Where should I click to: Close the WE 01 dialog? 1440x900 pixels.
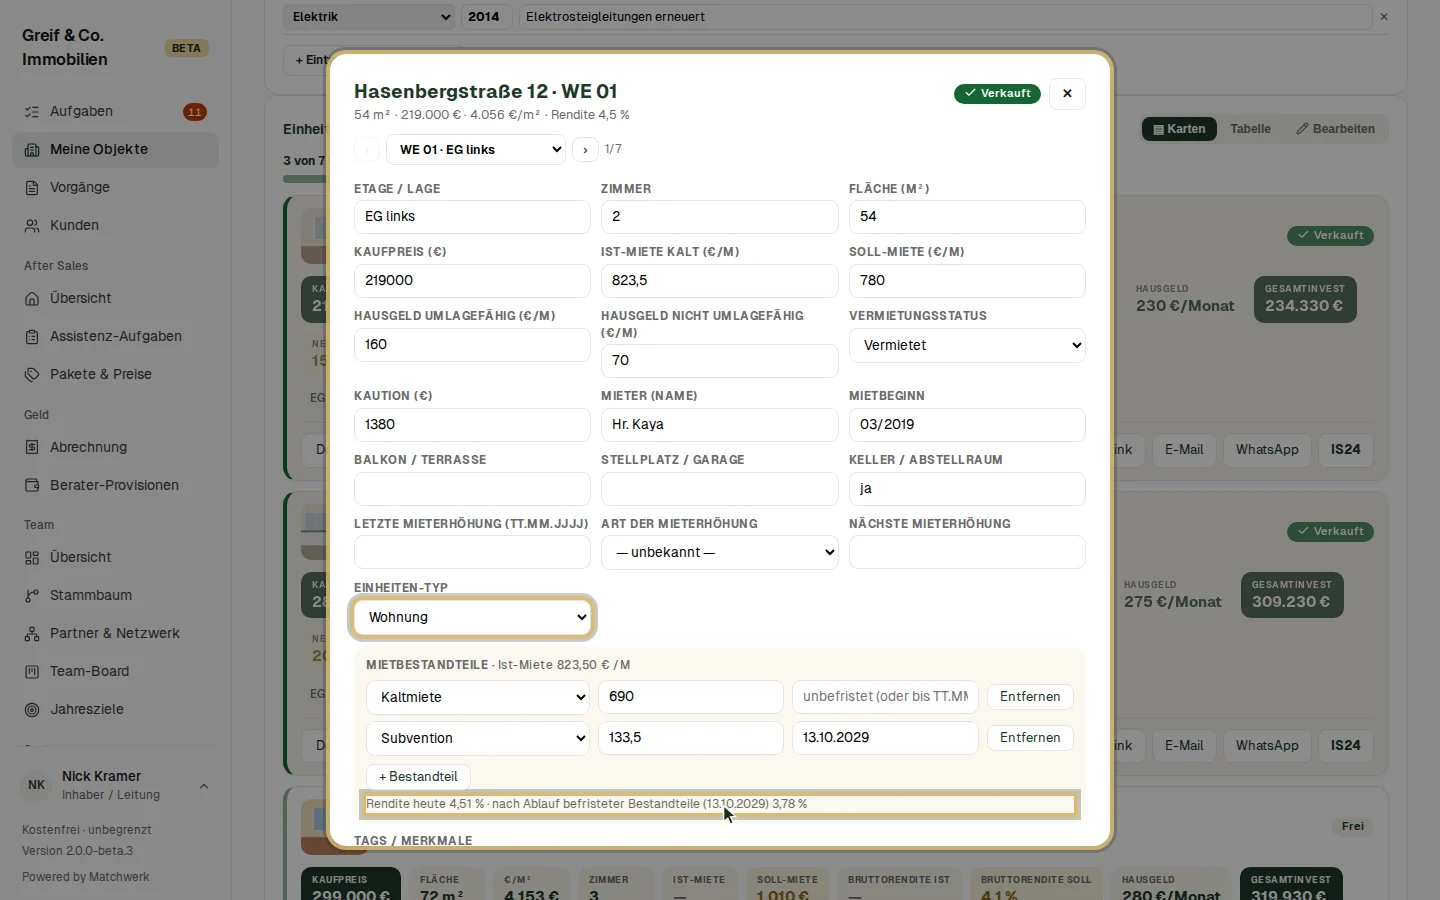pyautogui.click(x=1067, y=93)
